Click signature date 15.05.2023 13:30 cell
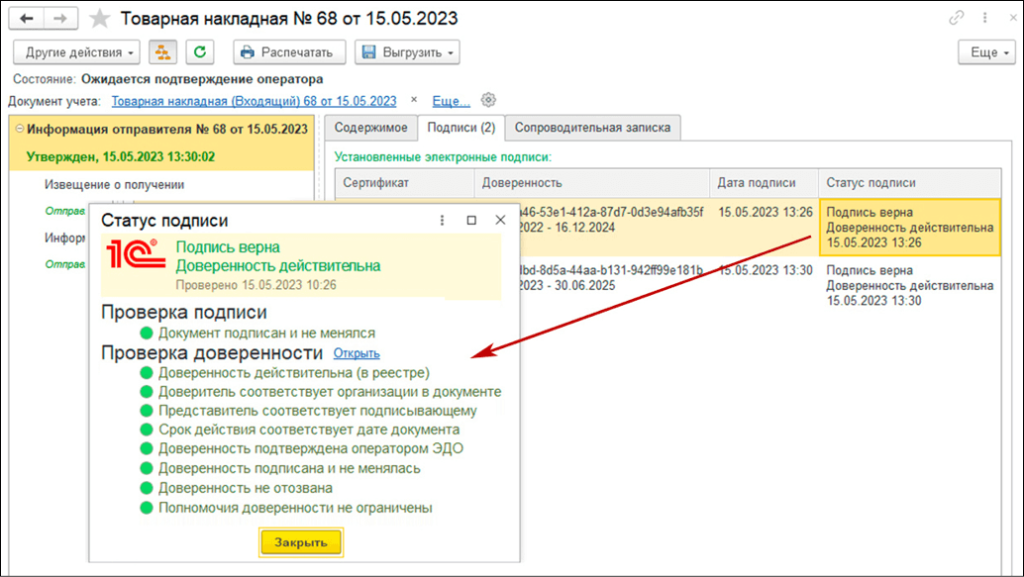This screenshot has width=1024, height=577. (765, 270)
